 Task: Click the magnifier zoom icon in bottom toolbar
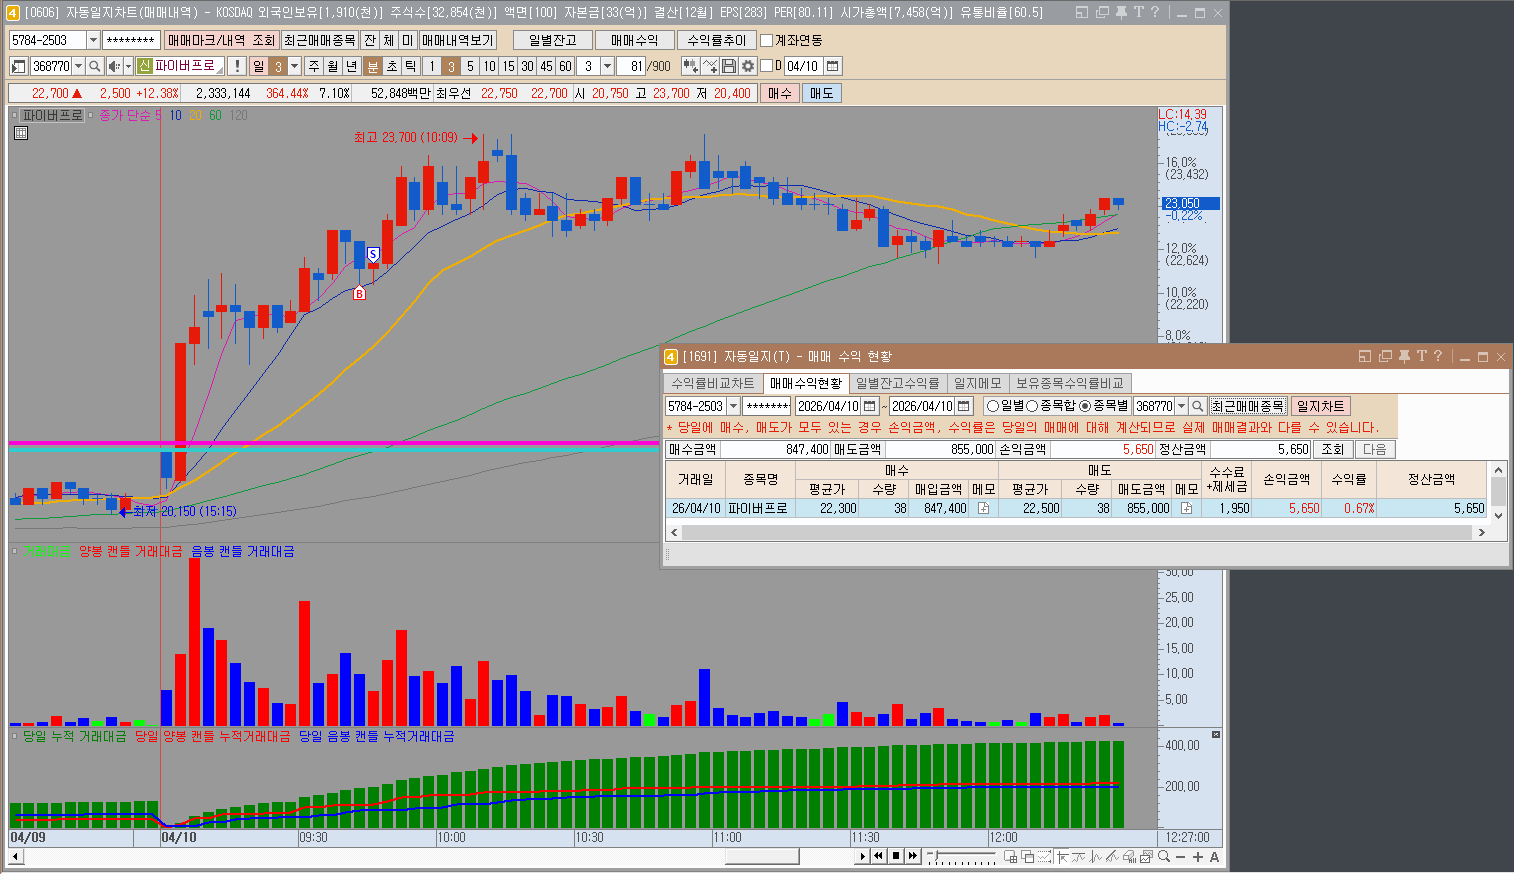pos(1164,856)
